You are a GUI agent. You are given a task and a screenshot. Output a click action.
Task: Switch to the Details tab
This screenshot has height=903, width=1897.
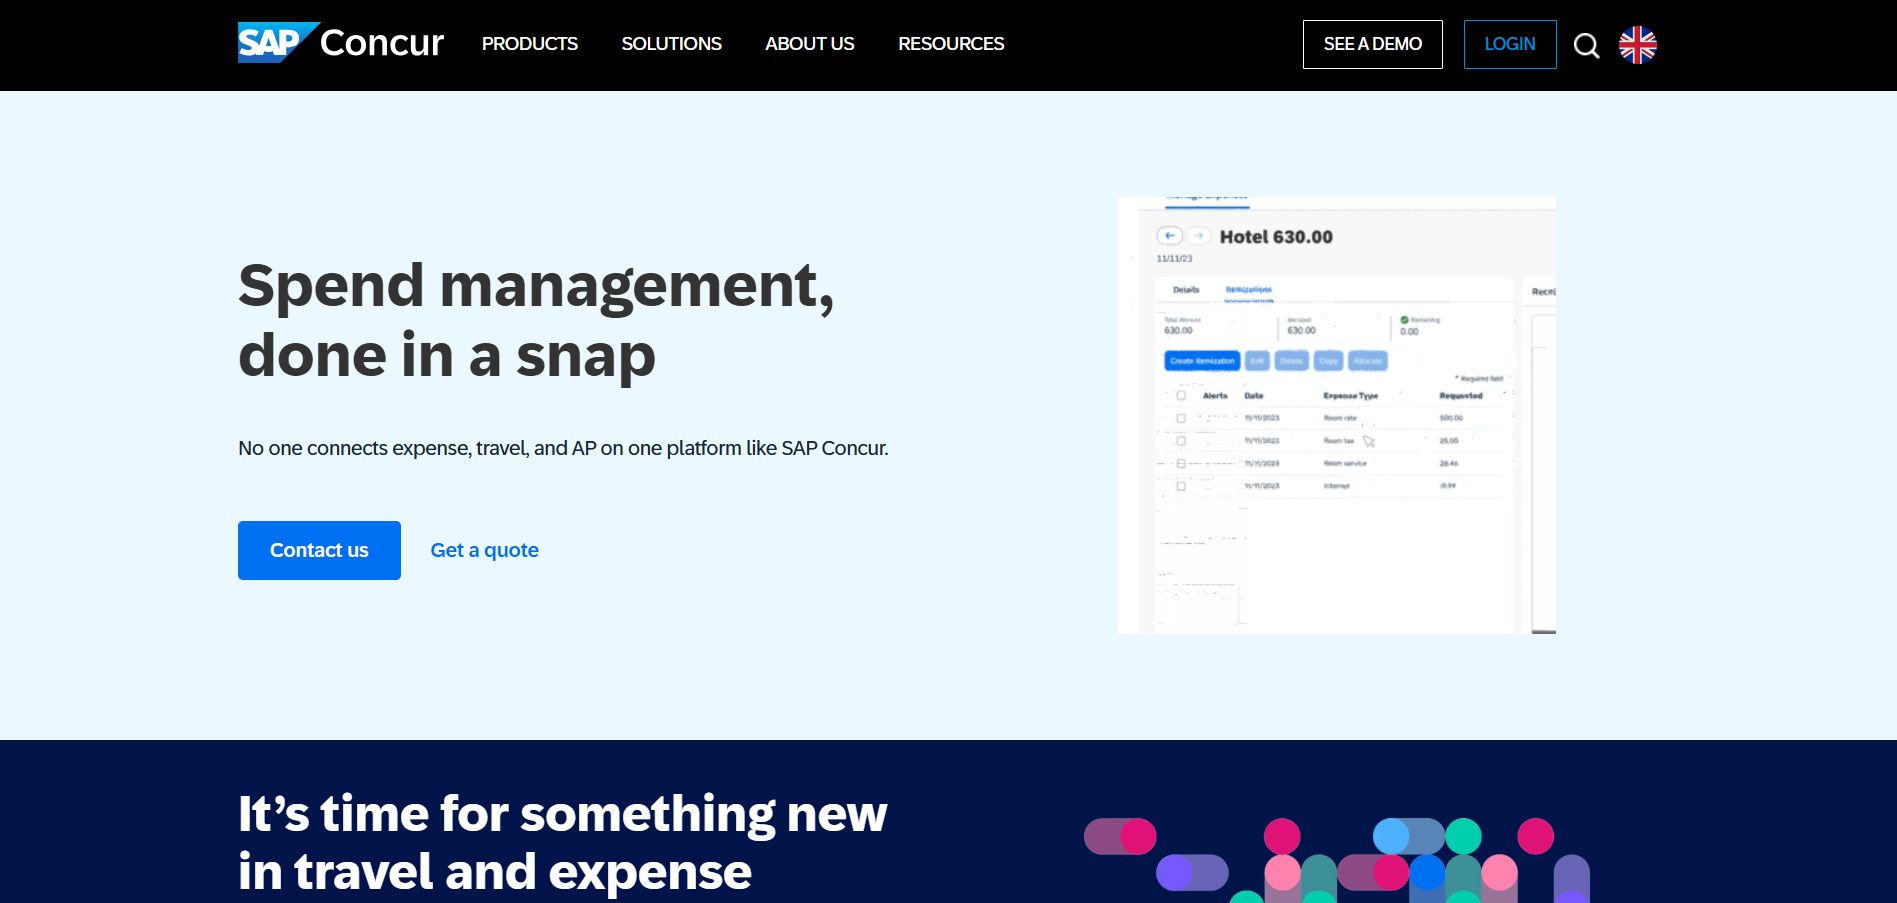(1185, 289)
